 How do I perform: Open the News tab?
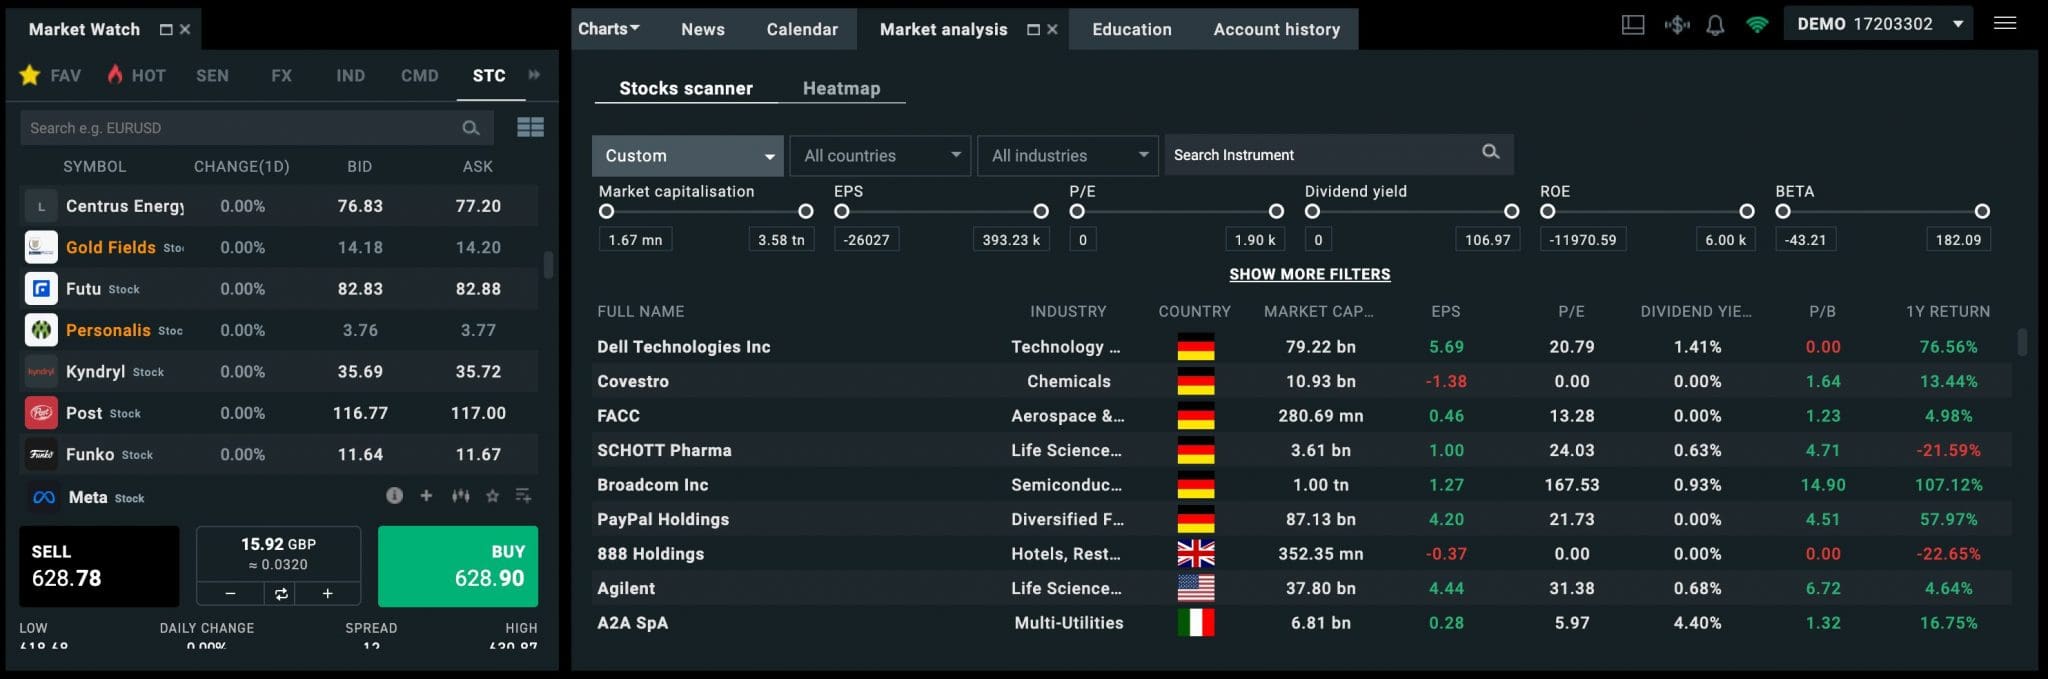703,29
